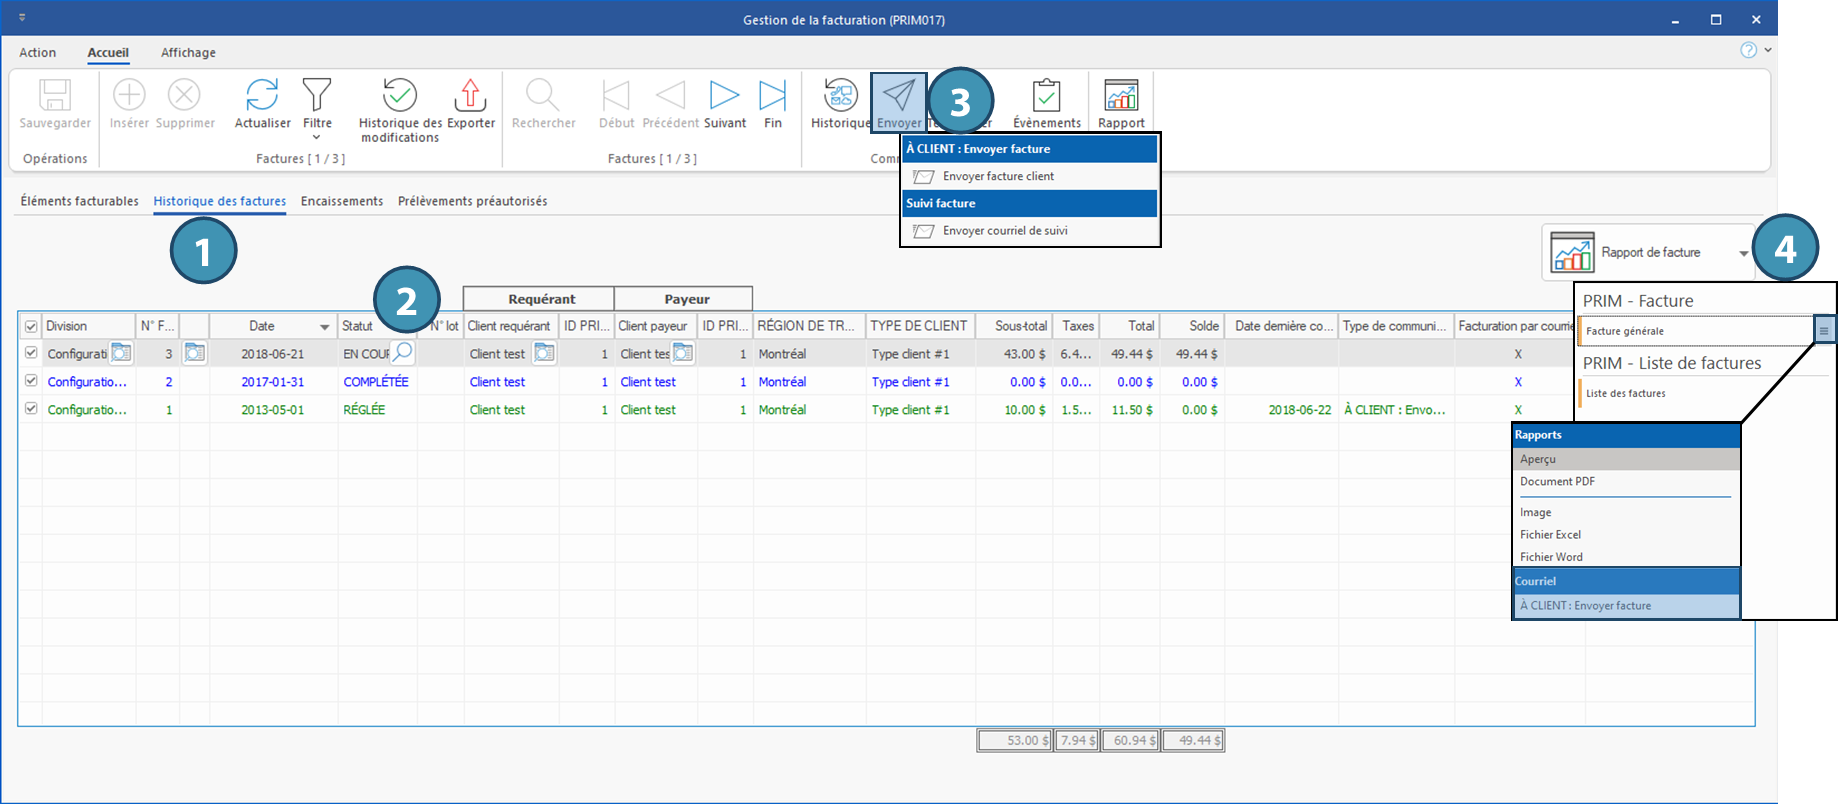Open Historique des modifications
The width and height of the screenshot is (1839, 804).
(x=400, y=96)
